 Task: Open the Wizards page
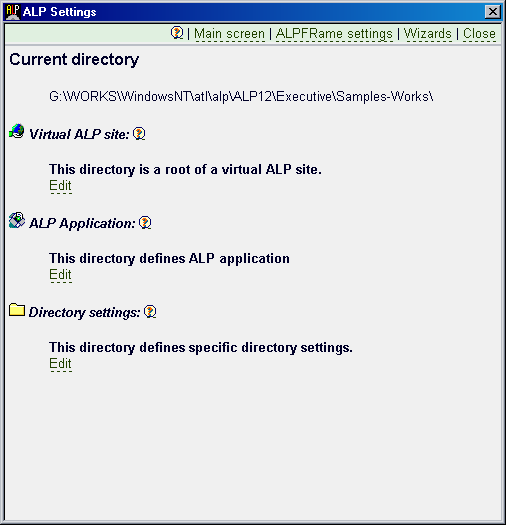428,33
